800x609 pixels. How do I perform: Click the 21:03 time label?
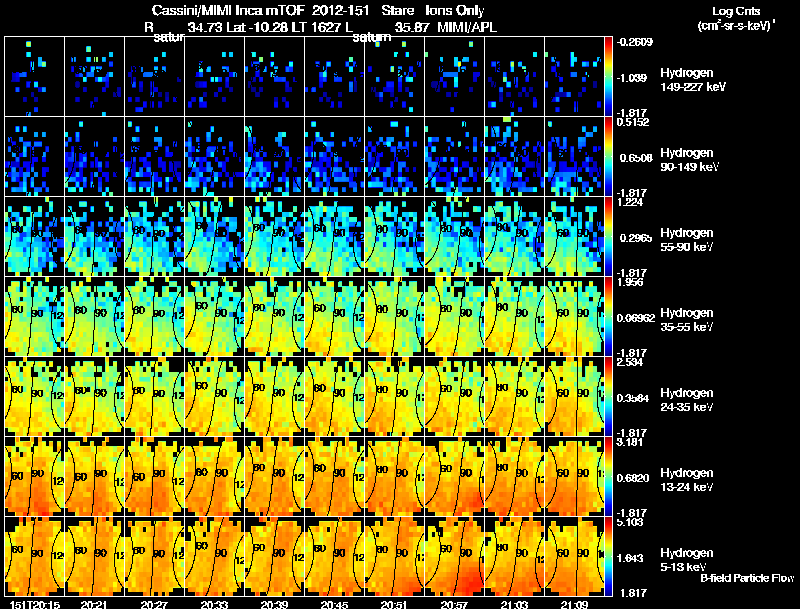tap(514, 605)
